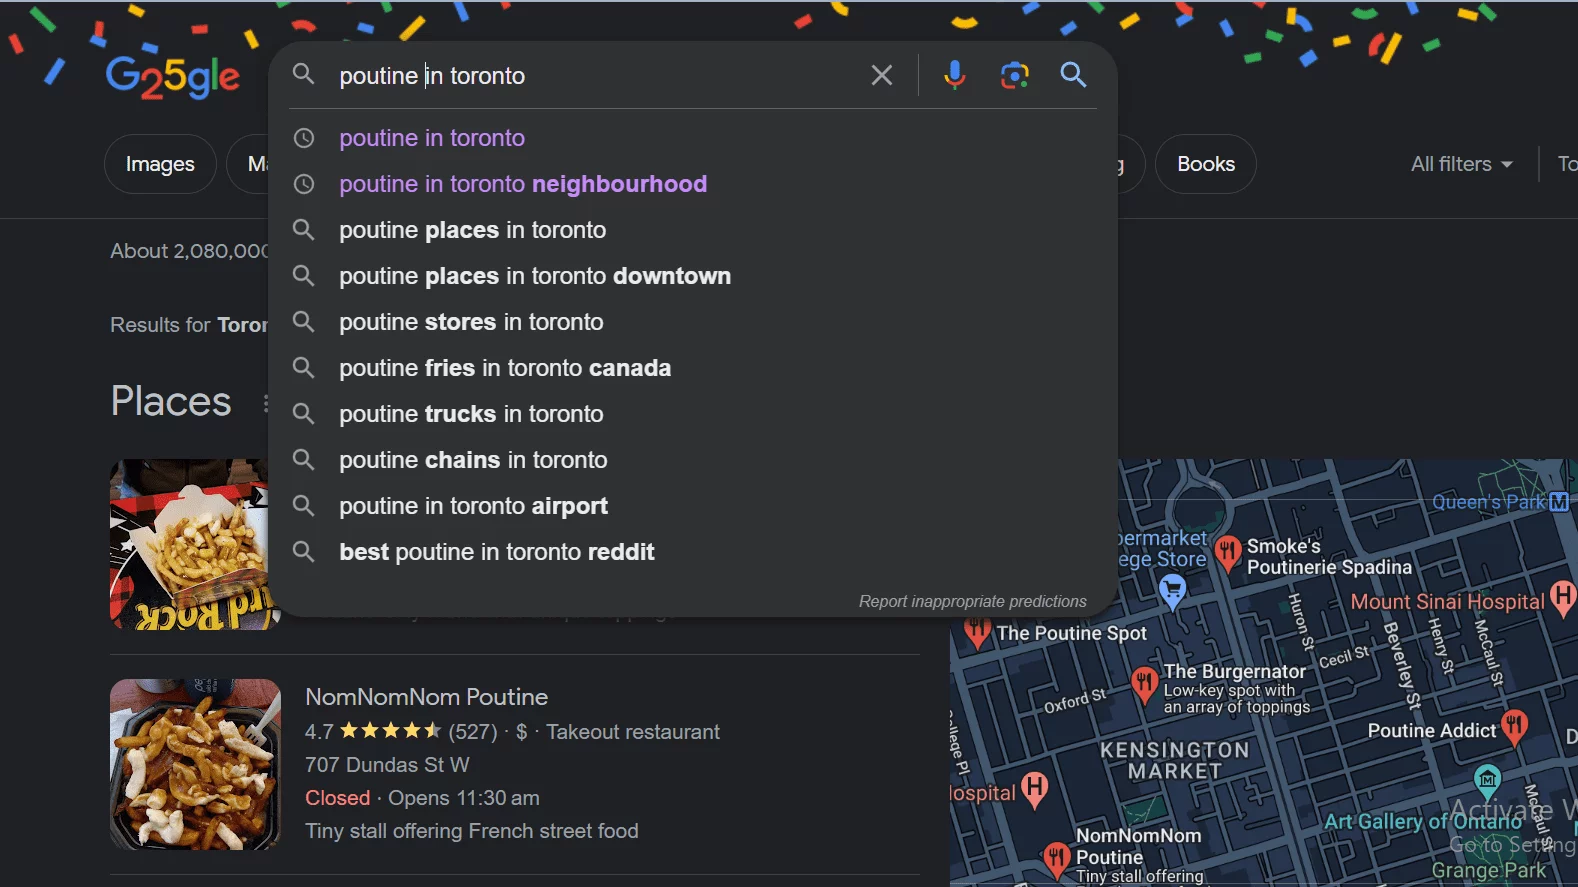Select the 'poutine in toronto' history suggestion
Viewport: 1578px width, 887px height.
click(x=432, y=138)
